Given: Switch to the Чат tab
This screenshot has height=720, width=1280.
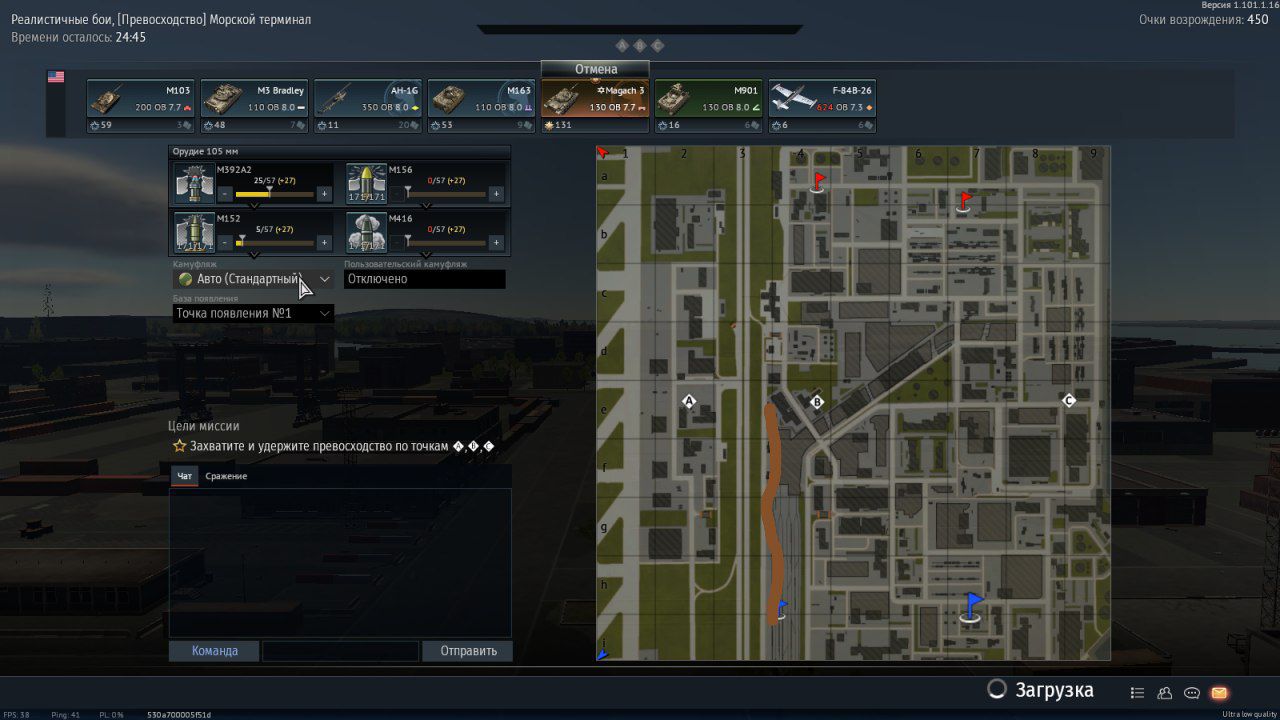Looking at the screenshot, I should [184, 476].
